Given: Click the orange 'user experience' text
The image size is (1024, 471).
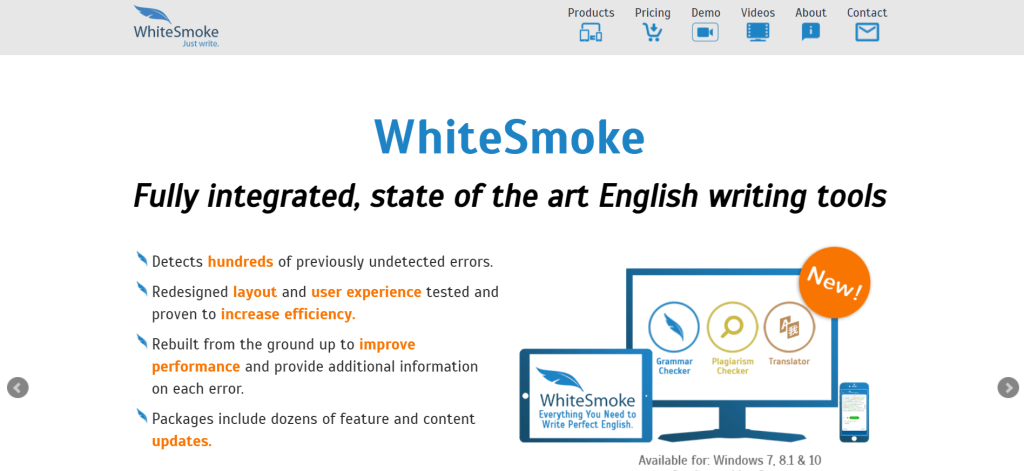Looking at the screenshot, I should [x=366, y=292].
